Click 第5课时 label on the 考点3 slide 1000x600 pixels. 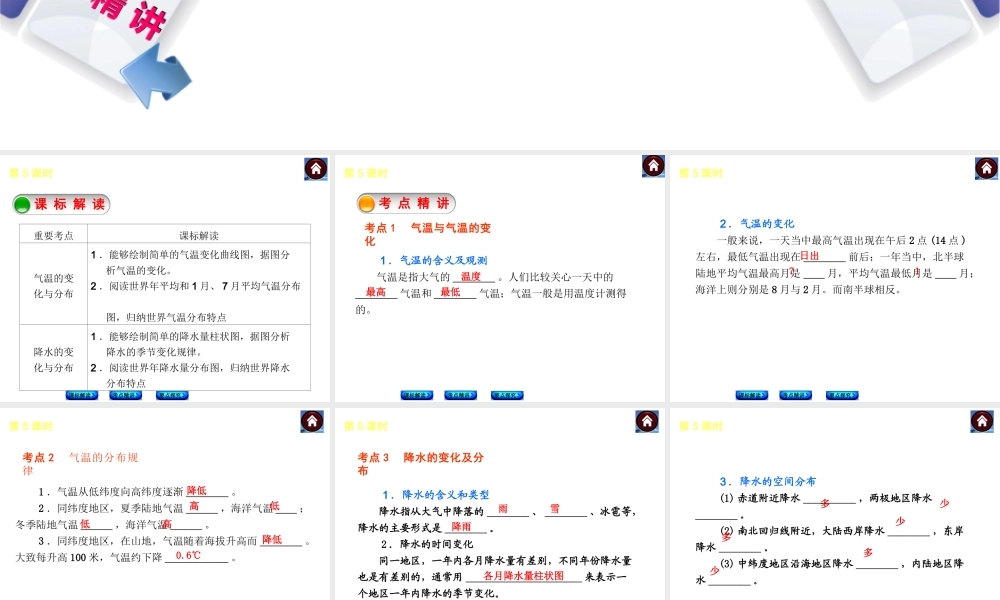[x=365, y=426]
